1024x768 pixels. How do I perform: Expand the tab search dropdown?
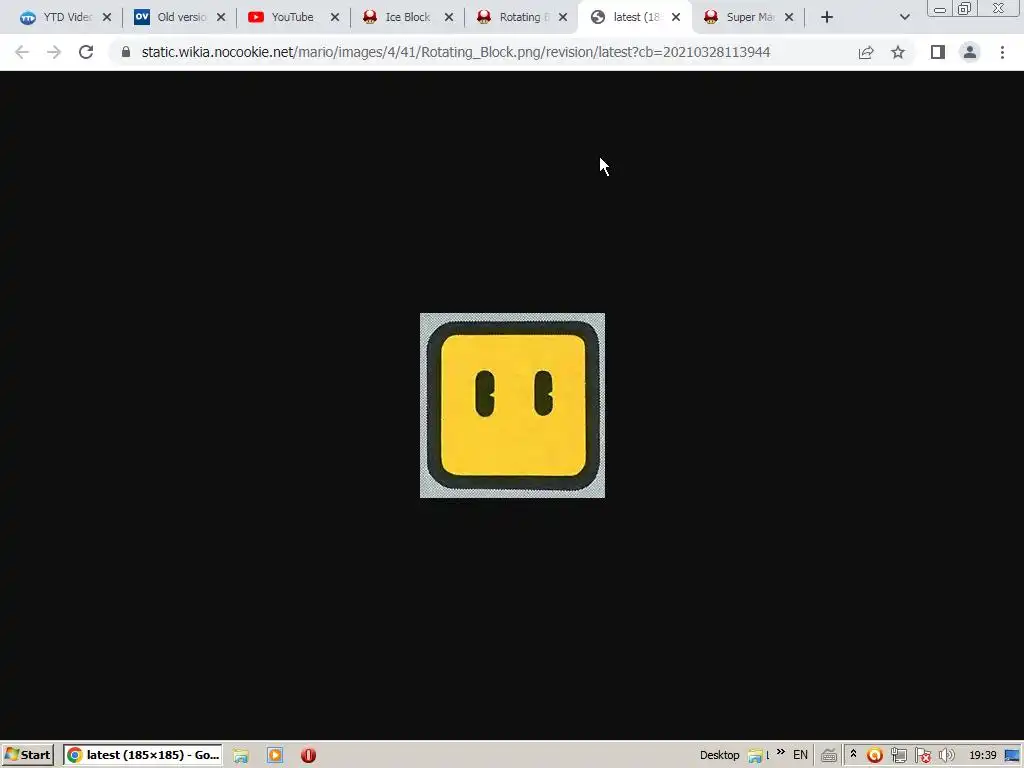click(x=904, y=17)
